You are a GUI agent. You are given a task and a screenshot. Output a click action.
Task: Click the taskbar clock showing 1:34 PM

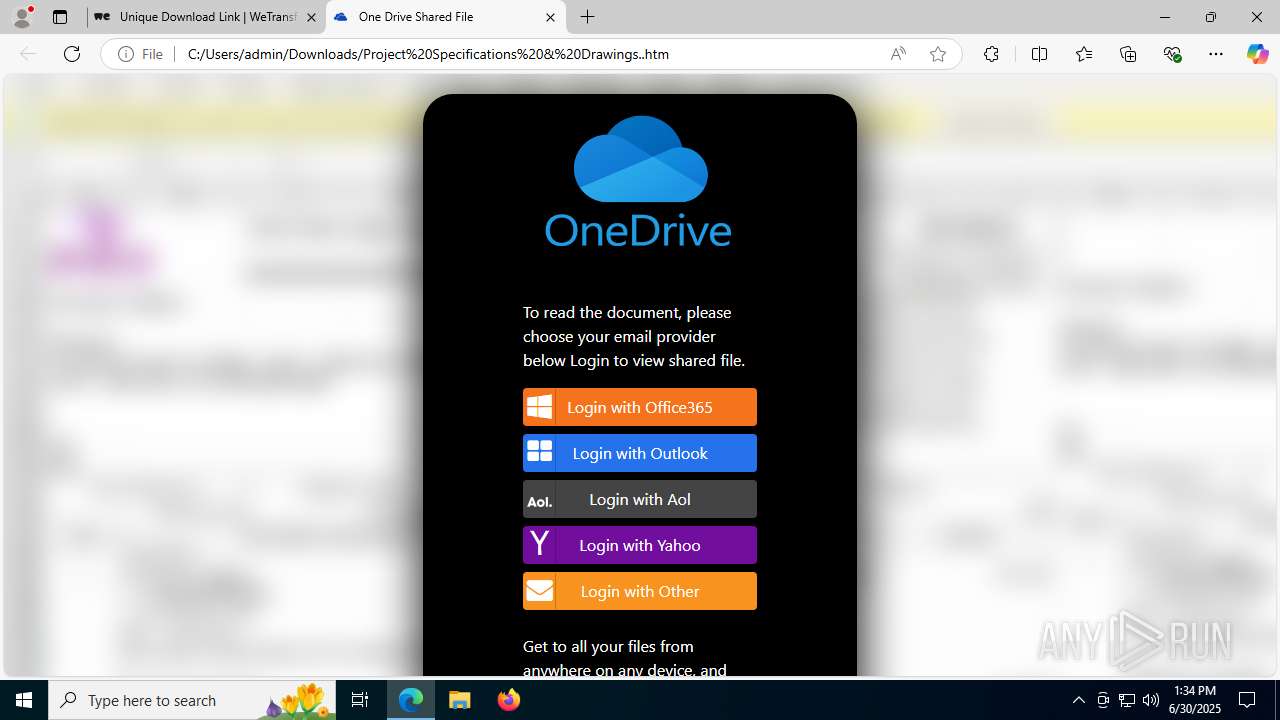coord(1195,700)
